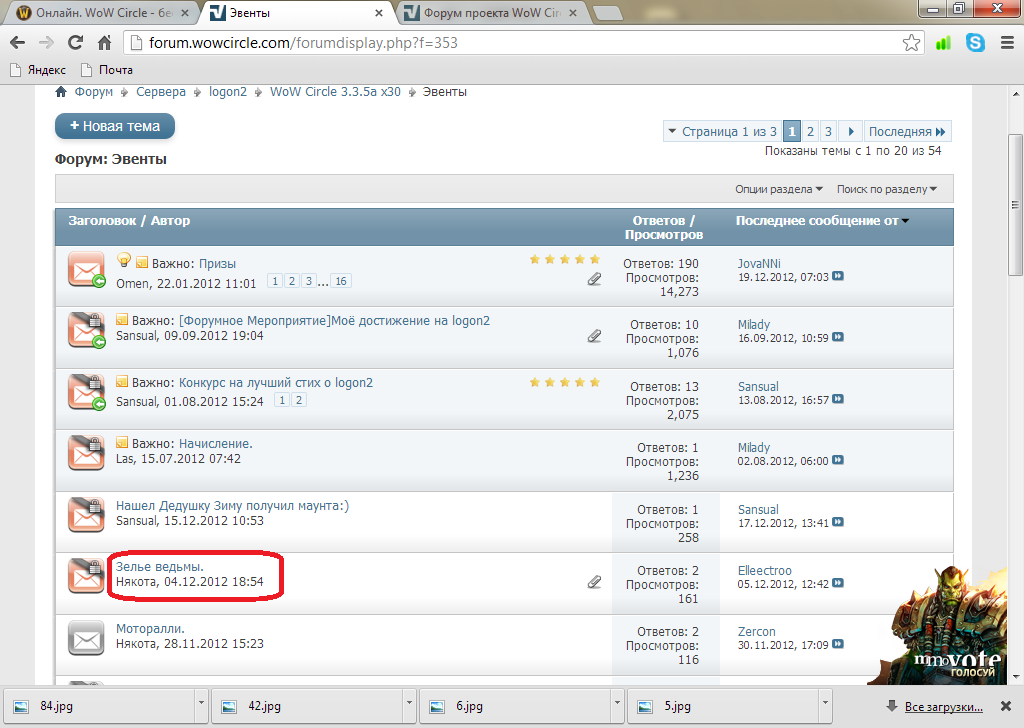Viewport: 1024px width, 728px height.
Task: Switch to the Онлайн. WoW Circle tab
Action: 102,13
